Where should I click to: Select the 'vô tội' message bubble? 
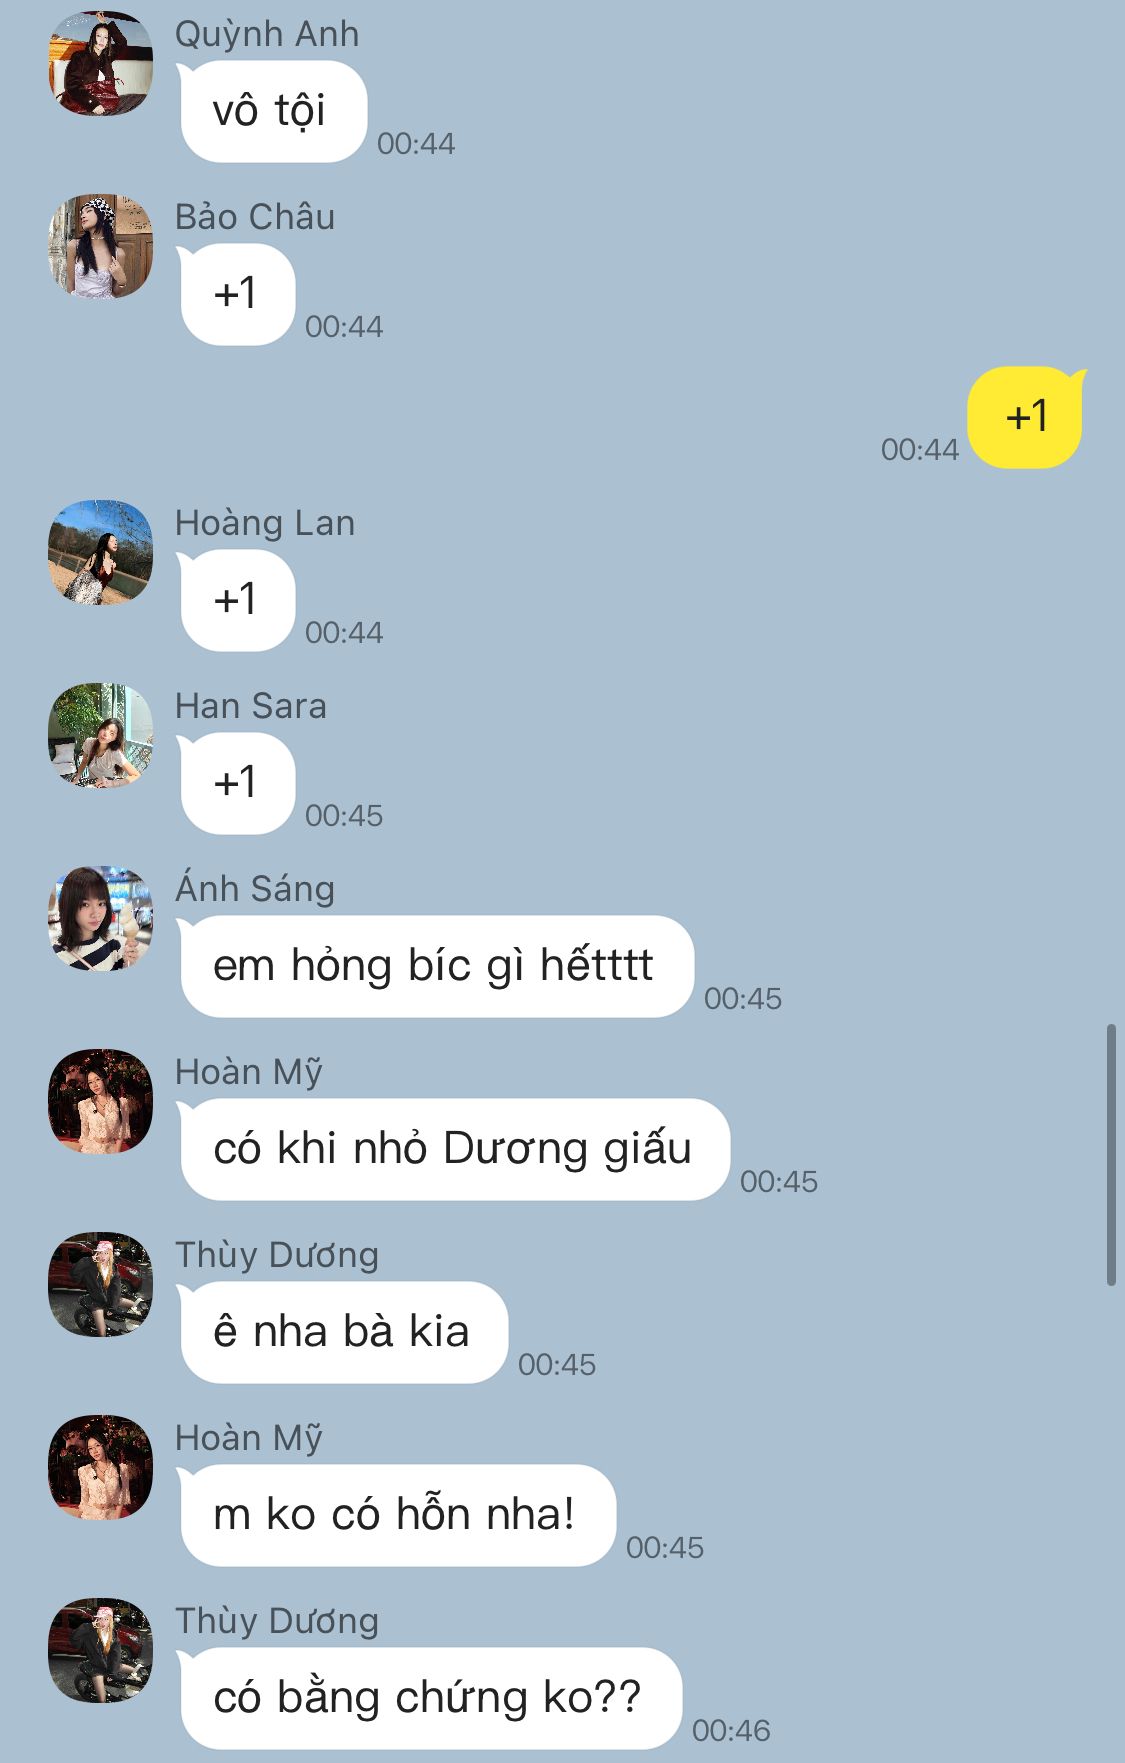coord(272,111)
